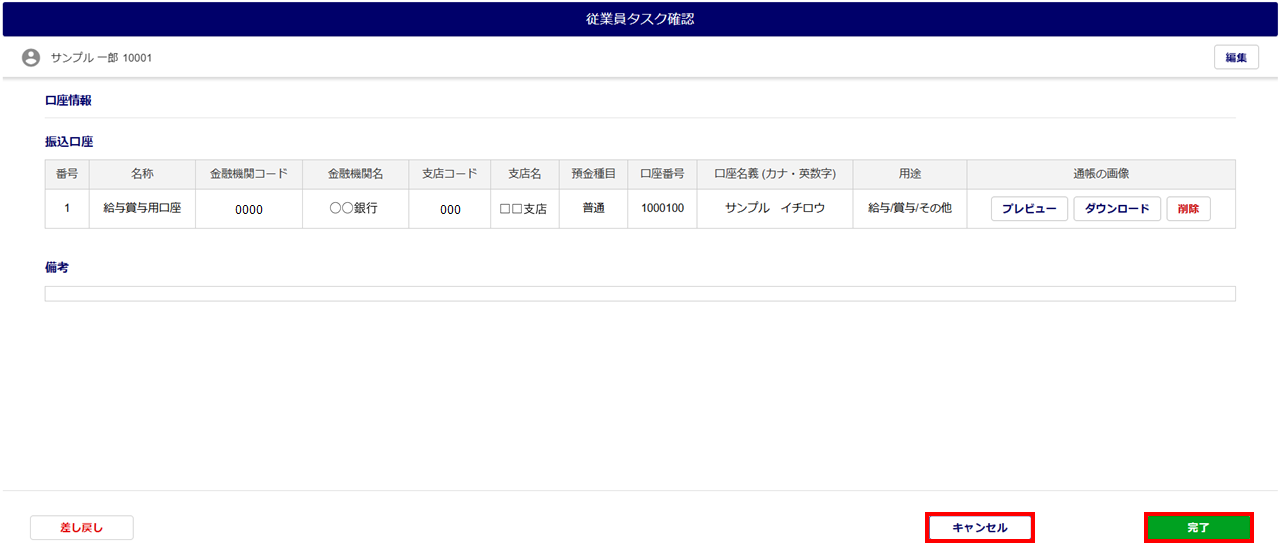This screenshot has width=1280, height=556.
Task: Click the 給与/賞与/その他 usage cell
Action: point(909,209)
